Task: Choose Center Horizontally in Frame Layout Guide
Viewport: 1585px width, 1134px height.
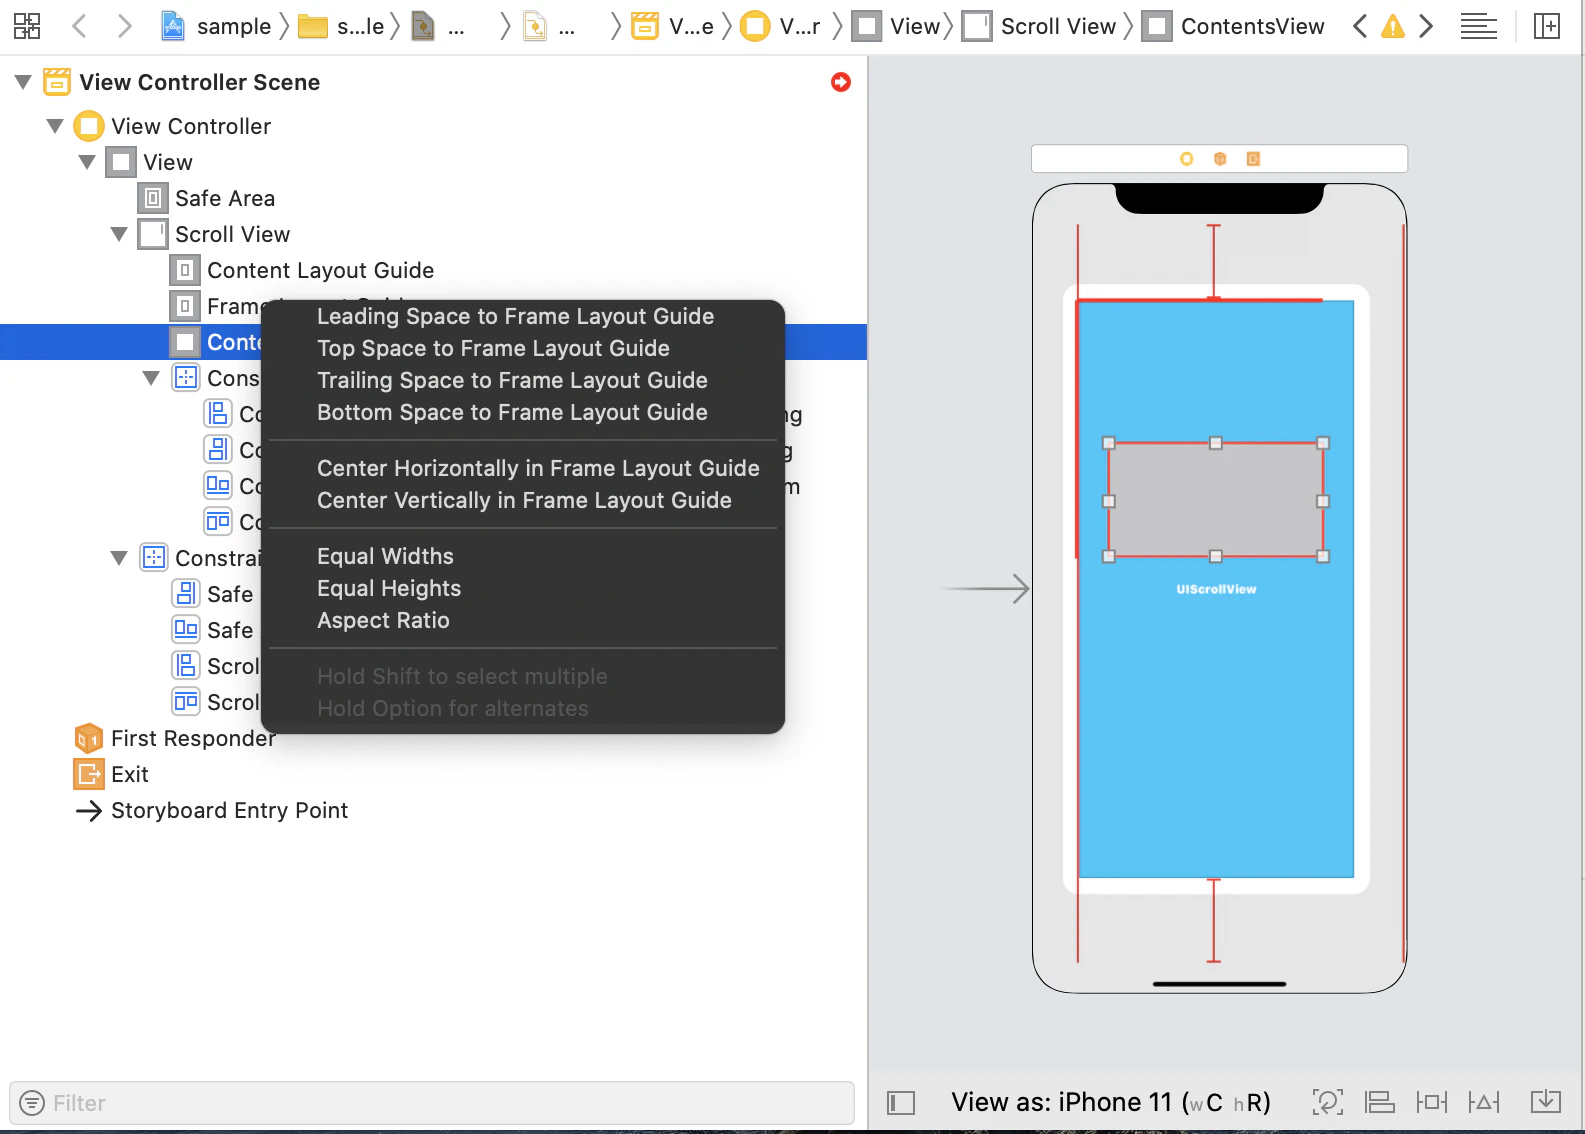Action: (539, 468)
